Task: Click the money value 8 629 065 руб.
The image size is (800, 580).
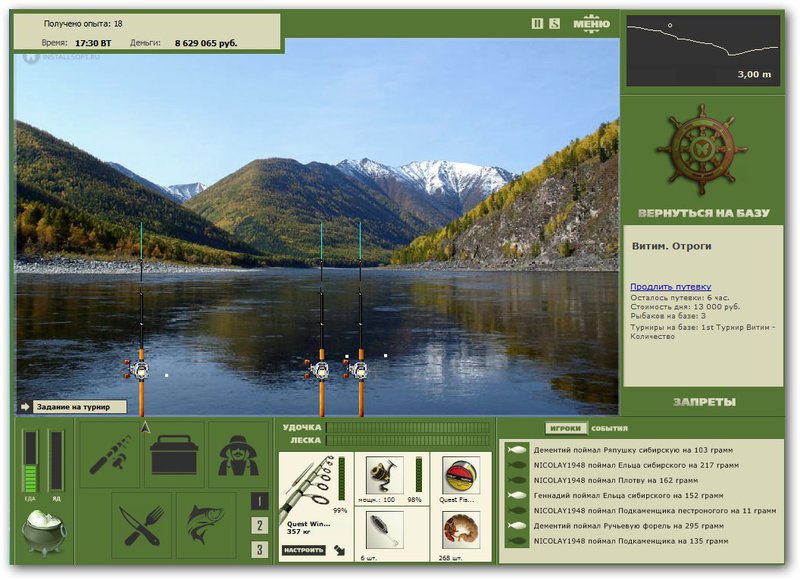Action: pos(206,43)
